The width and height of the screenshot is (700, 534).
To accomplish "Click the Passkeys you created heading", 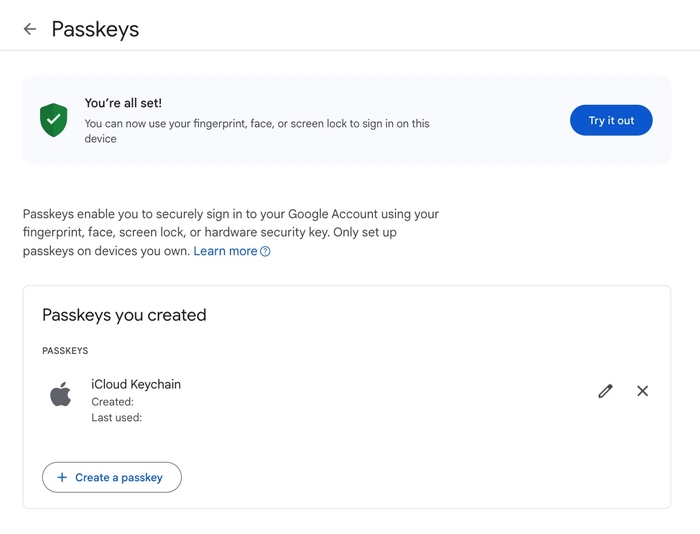I will coord(124,315).
